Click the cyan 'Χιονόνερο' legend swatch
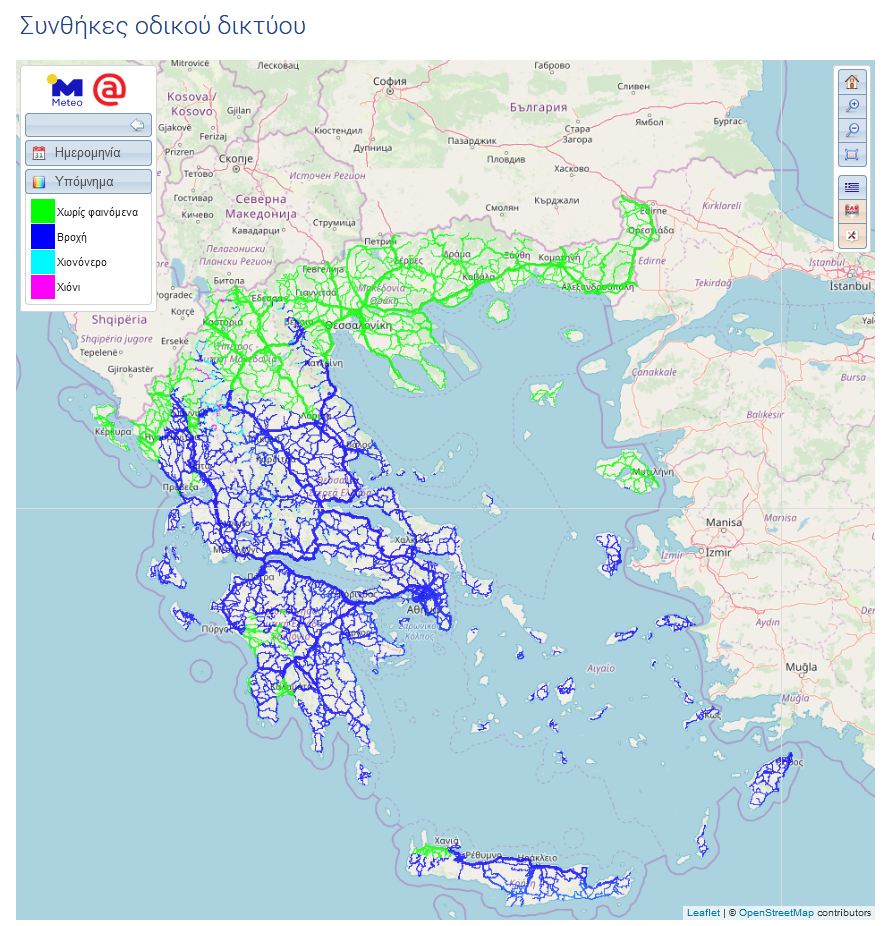This screenshot has width=890, height=926. pos(42,262)
